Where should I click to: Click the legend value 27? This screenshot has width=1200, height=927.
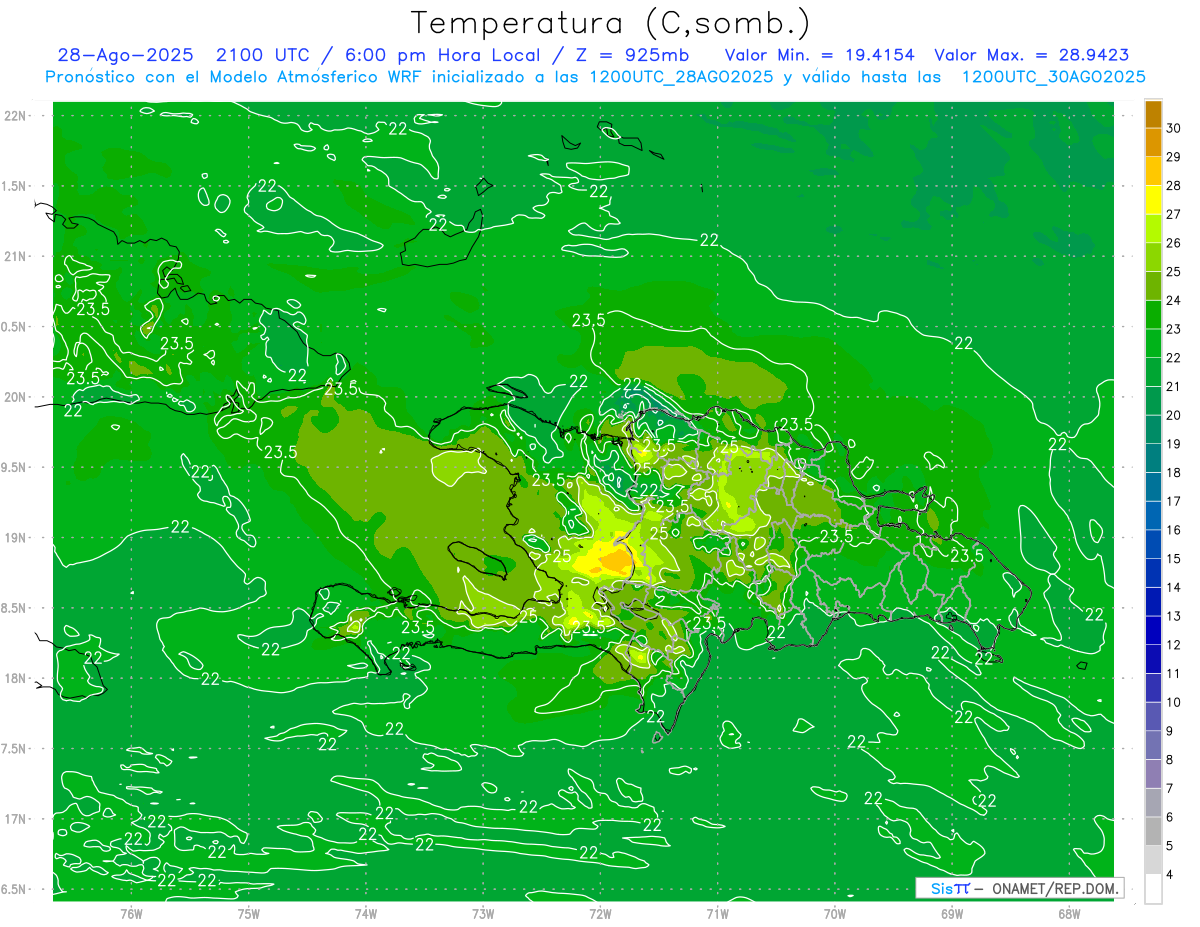coord(1173,214)
